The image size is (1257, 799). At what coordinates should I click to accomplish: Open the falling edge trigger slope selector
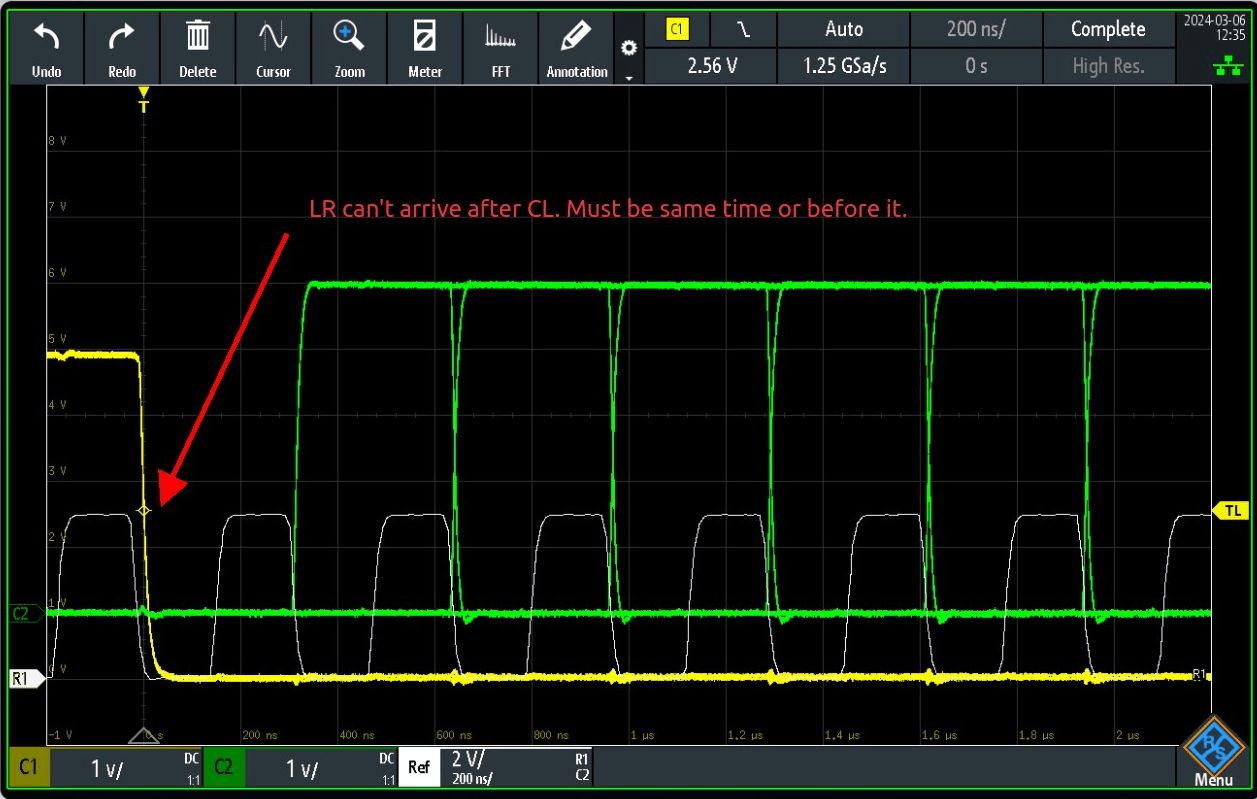tap(742, 29)
